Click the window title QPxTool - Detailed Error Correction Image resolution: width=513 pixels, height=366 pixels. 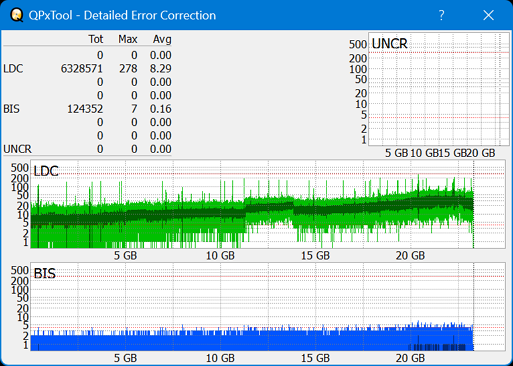pyautogui.click(x=122, y=15)
